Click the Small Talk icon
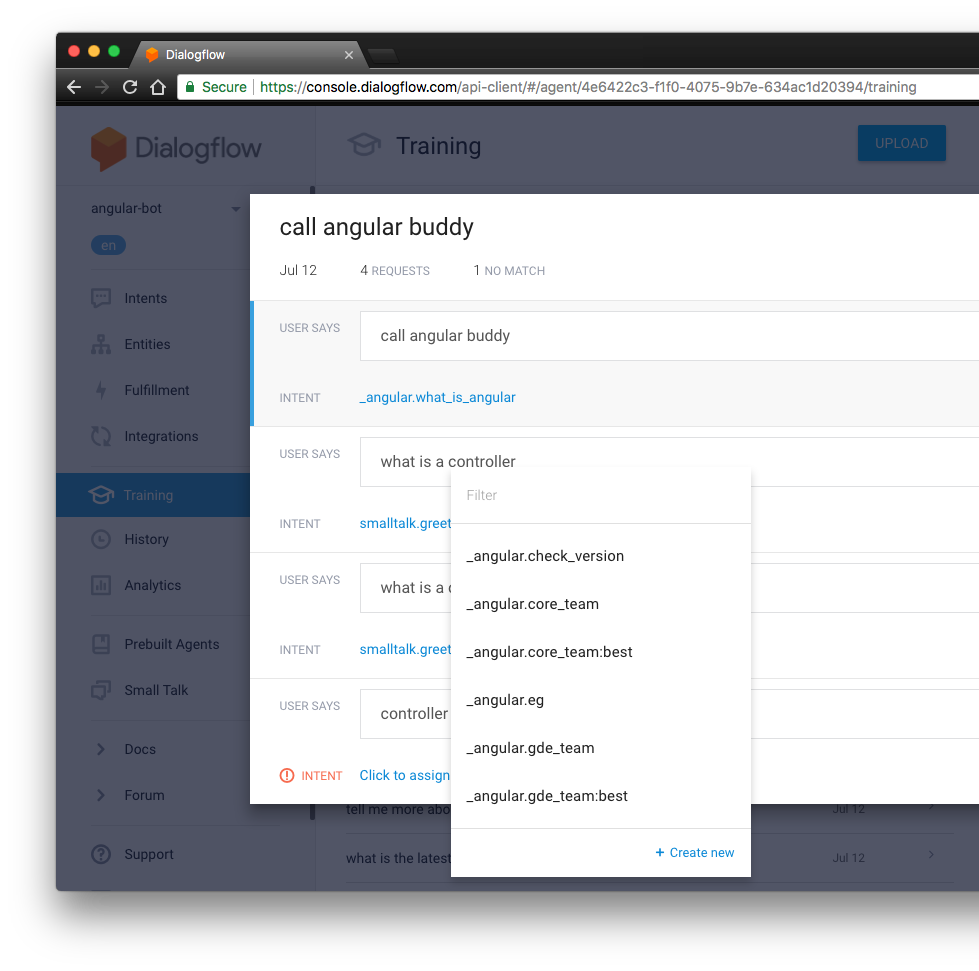This screenshot has width=979, height=971. click(101, 690)
